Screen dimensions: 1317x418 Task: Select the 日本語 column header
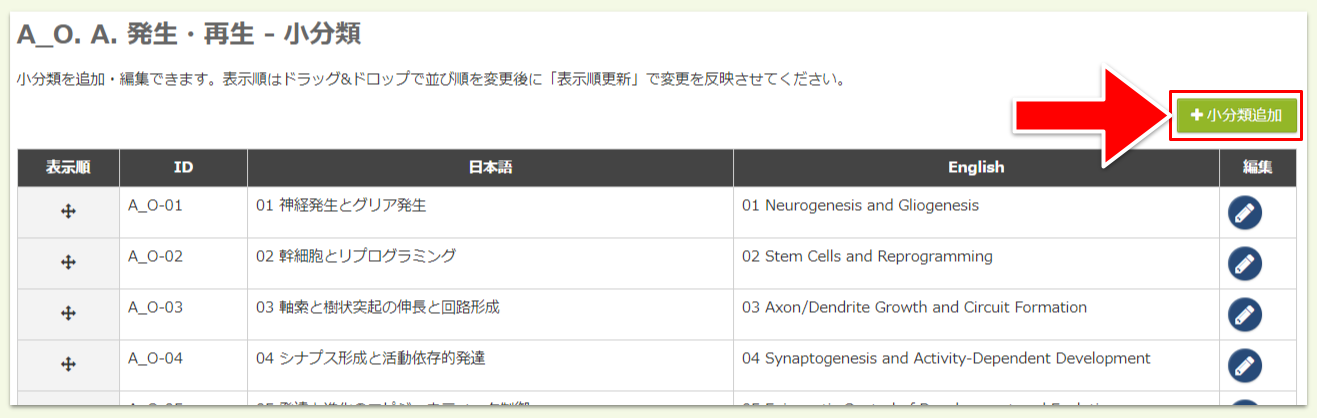490,168
